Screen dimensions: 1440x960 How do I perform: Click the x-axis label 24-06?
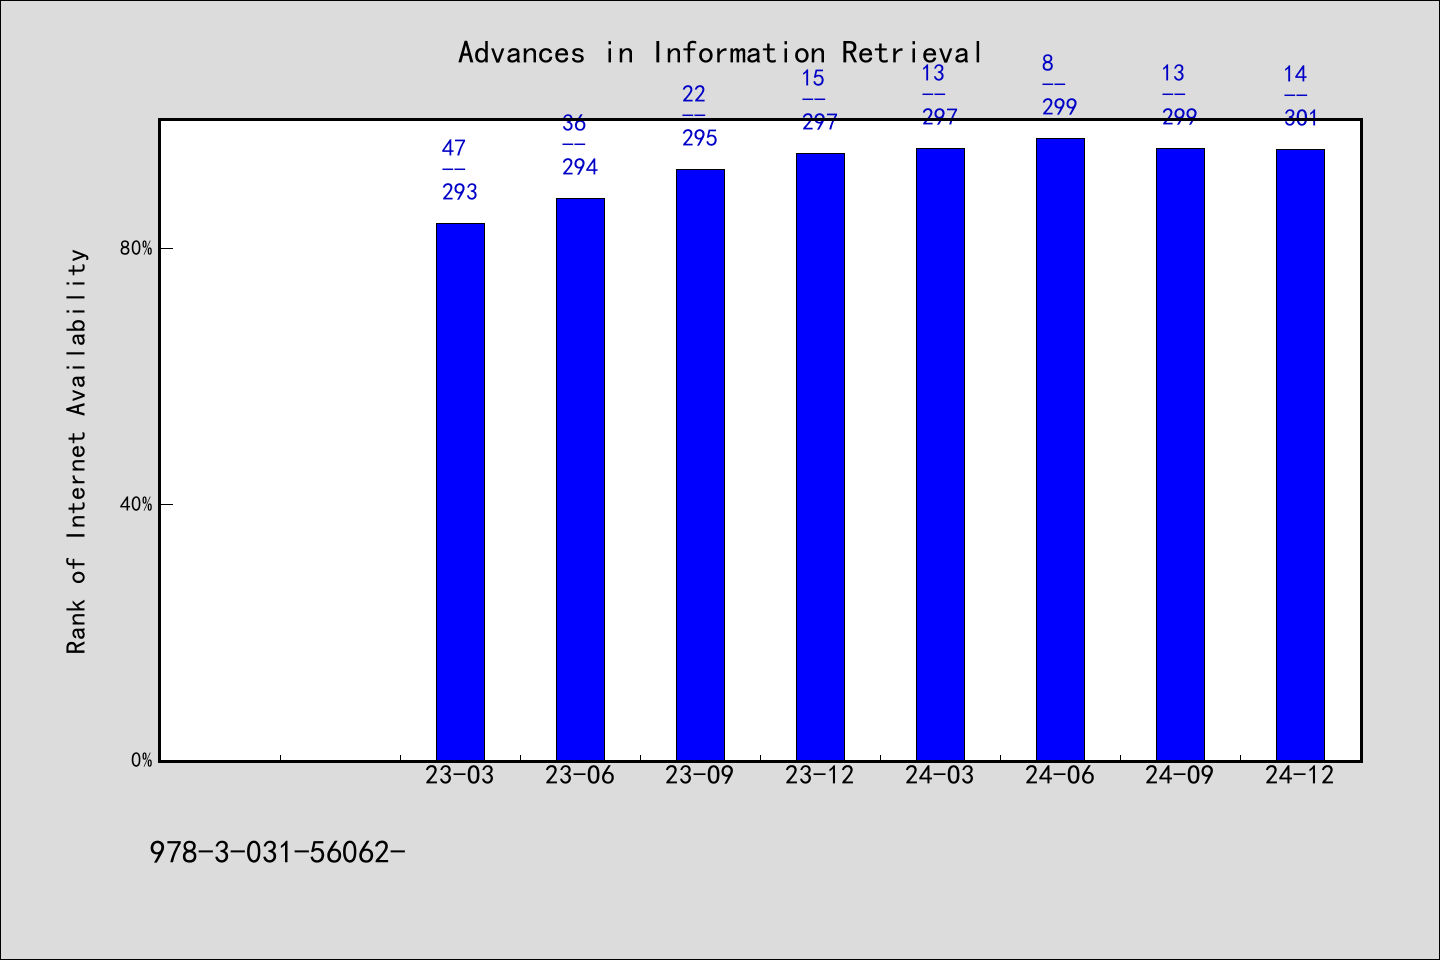tap(1060, 775)
